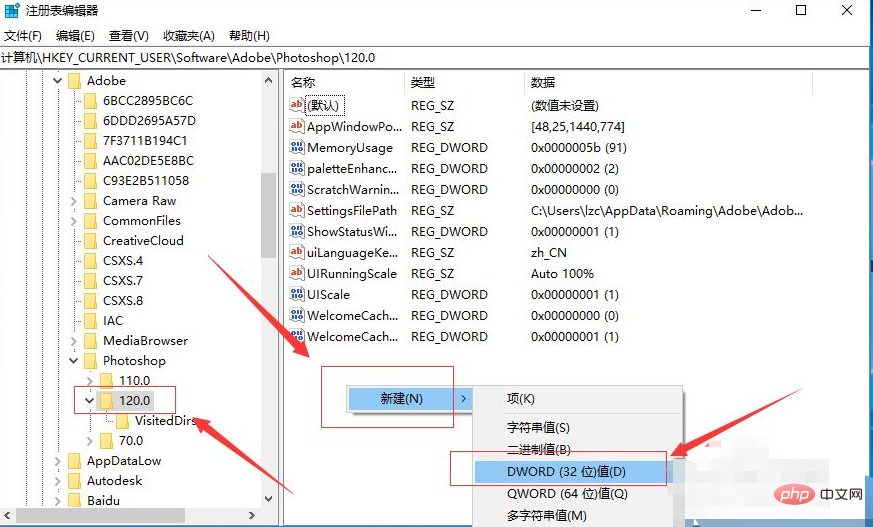Open the 文件(F) menu
873x527 pixels.
point(23,36)
